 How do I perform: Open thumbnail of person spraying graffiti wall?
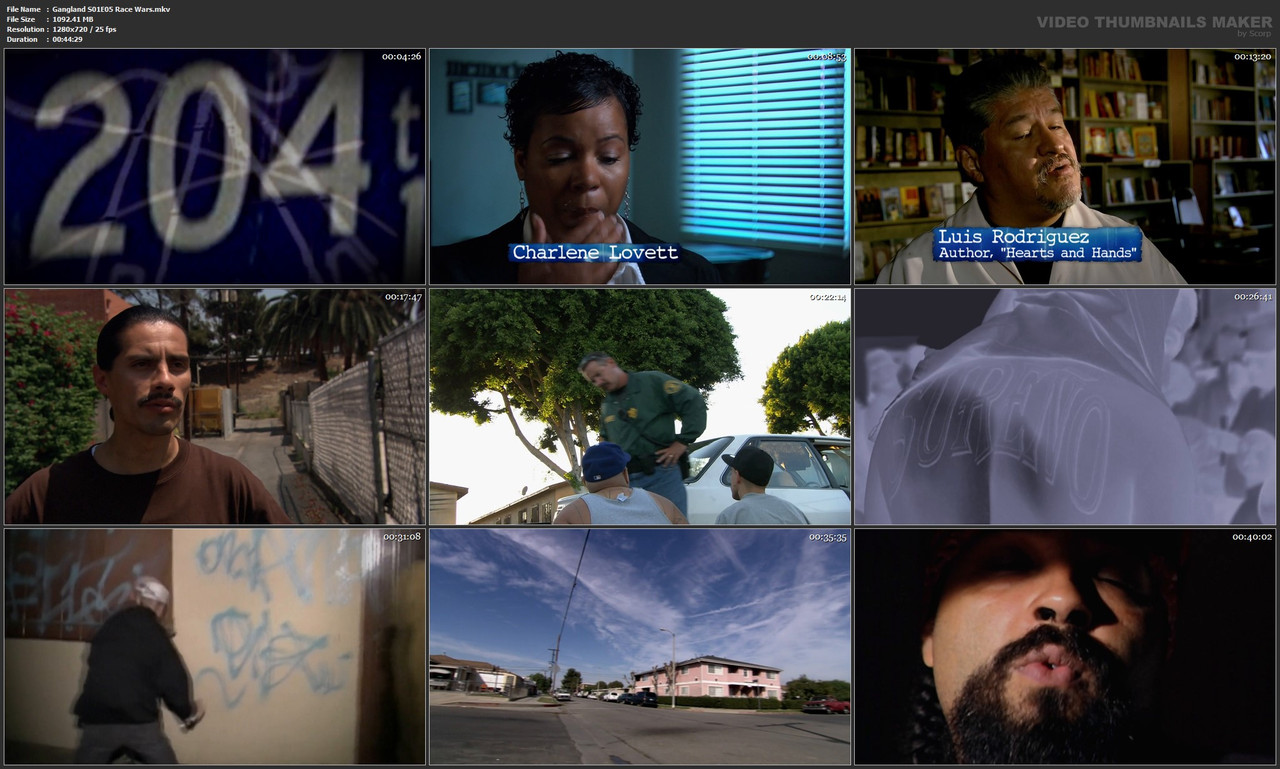tap(215, 647)
